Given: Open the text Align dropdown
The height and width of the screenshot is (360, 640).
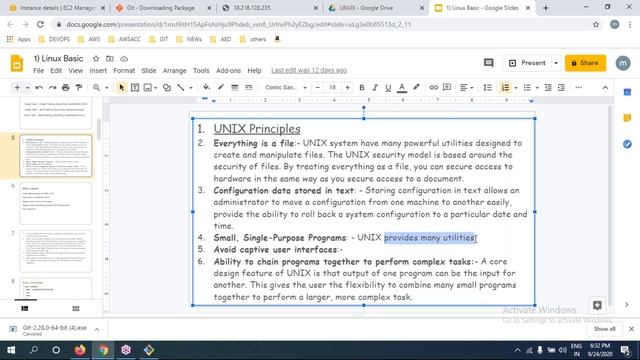Looking at the screenshot, I should click(x=466, y=87).
